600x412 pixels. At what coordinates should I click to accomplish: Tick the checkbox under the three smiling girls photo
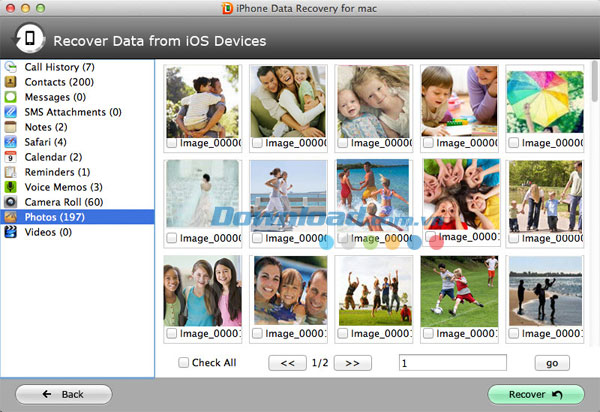click(x=172, y=334)
